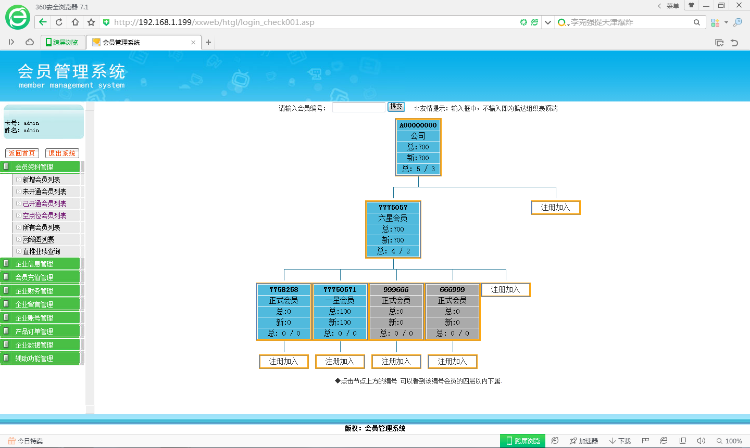Viewport: 750px width, 448px height.
Task: Open 已开通会员列表 in the sidebar
Action: tap(44, 203)
